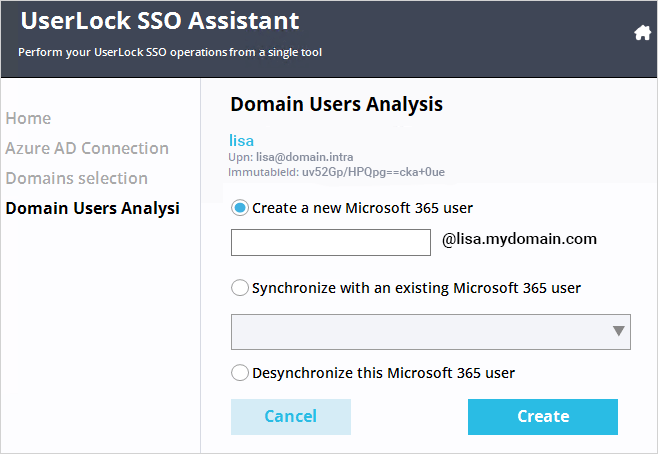This screenshot has width=658, height=454.
Task: Click the home icon in the header
Action: coord(642,33)
